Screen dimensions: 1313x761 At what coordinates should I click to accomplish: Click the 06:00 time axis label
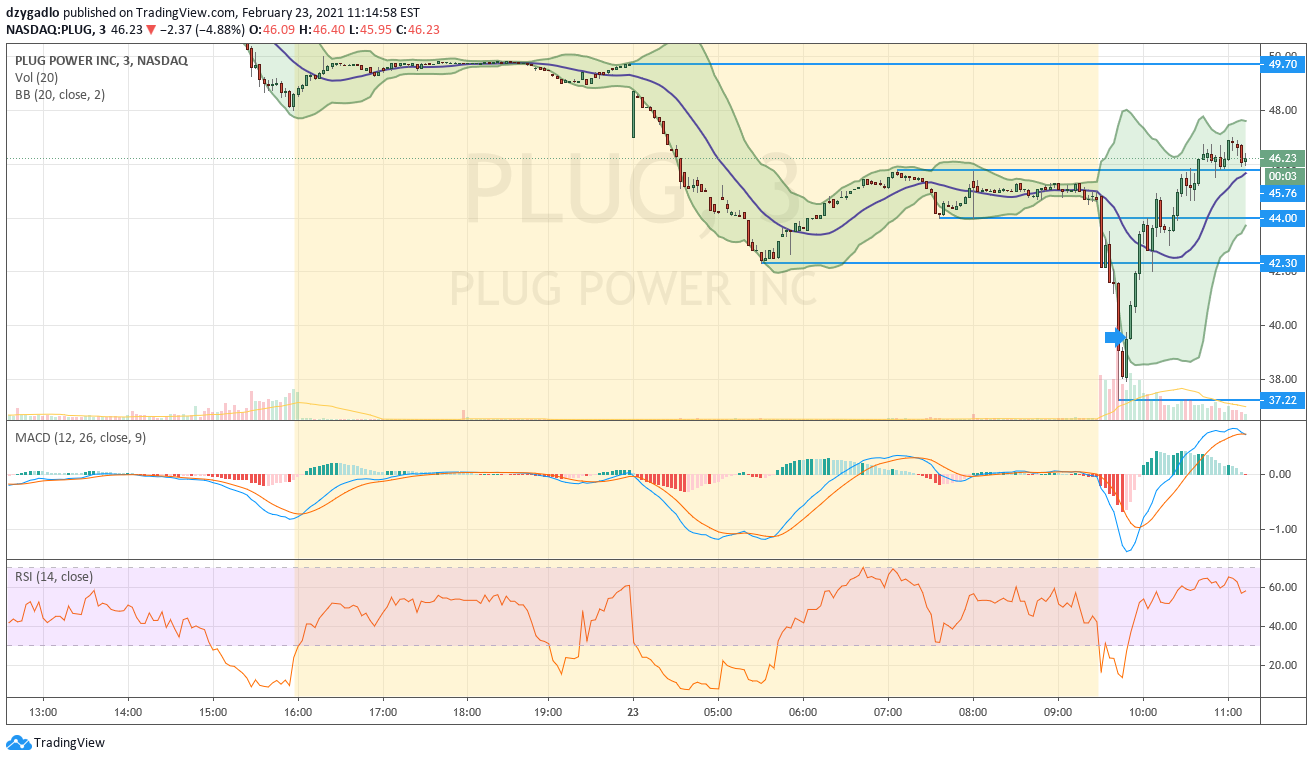803,712
